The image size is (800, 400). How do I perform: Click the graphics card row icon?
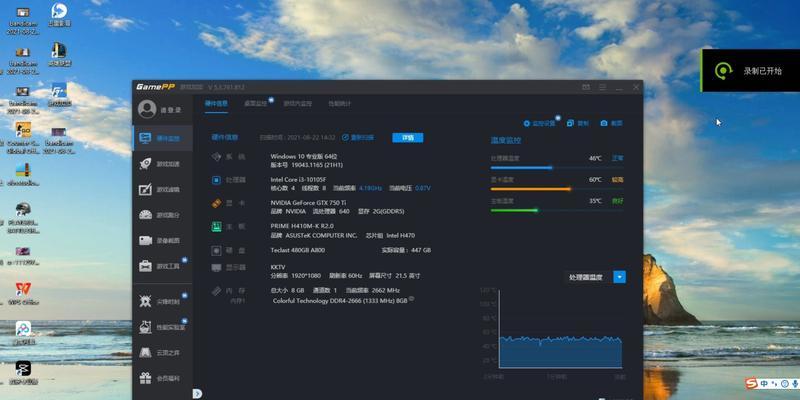[216, 203]
